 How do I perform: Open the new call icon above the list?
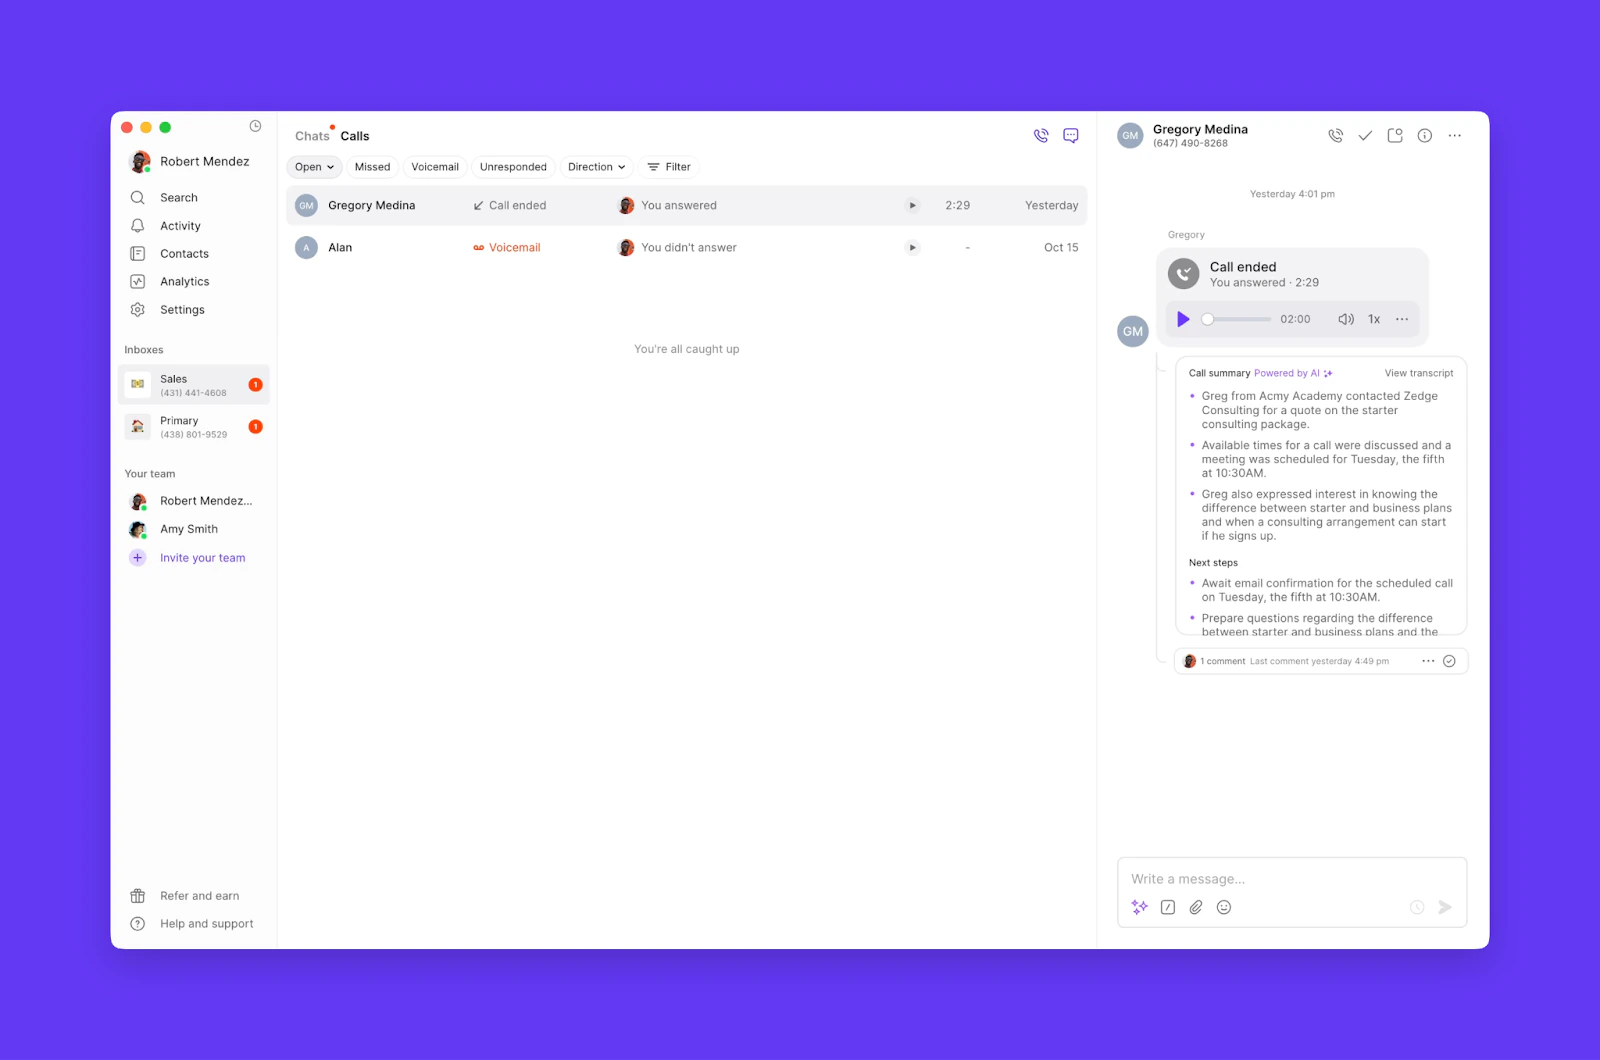click(x=1040, y=135)
